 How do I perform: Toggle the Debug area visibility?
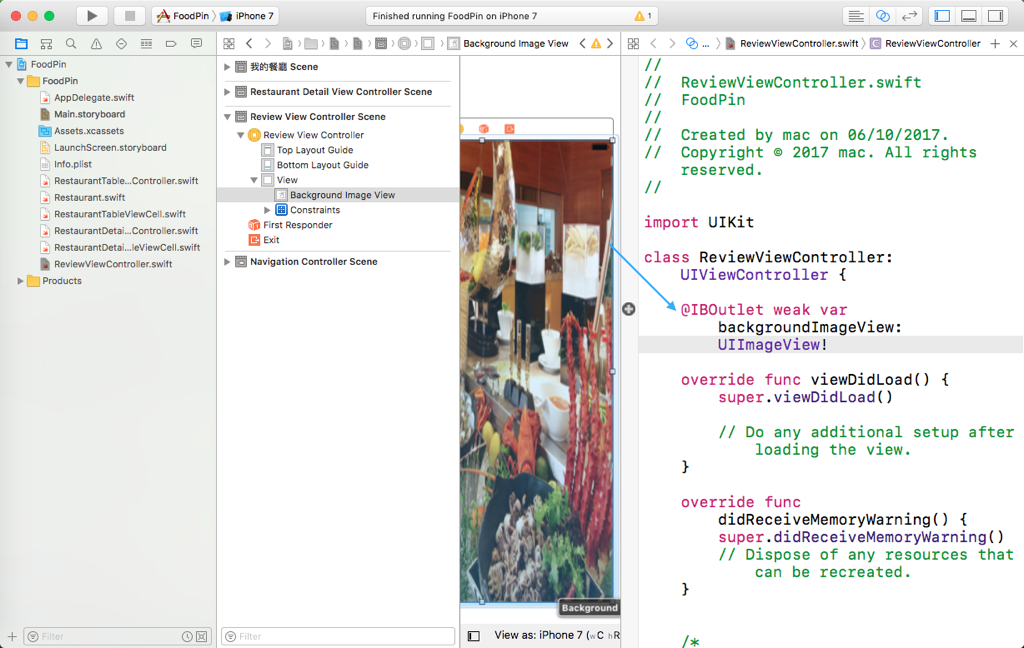pos(969,16)
